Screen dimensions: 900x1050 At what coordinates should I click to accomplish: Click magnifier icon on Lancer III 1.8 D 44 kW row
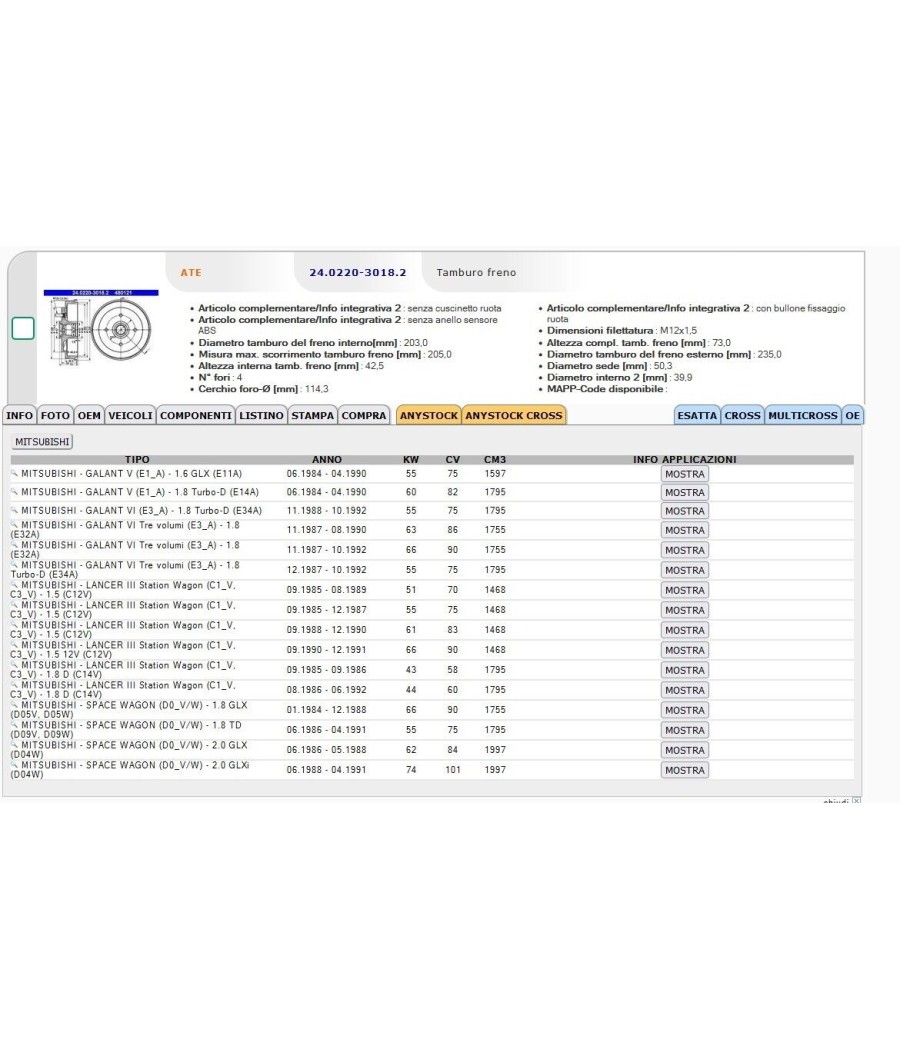[x=14, y=685]
